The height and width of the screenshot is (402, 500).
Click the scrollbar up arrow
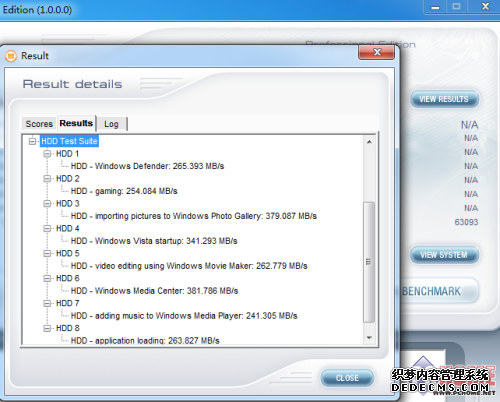click(x=369, y=142)
